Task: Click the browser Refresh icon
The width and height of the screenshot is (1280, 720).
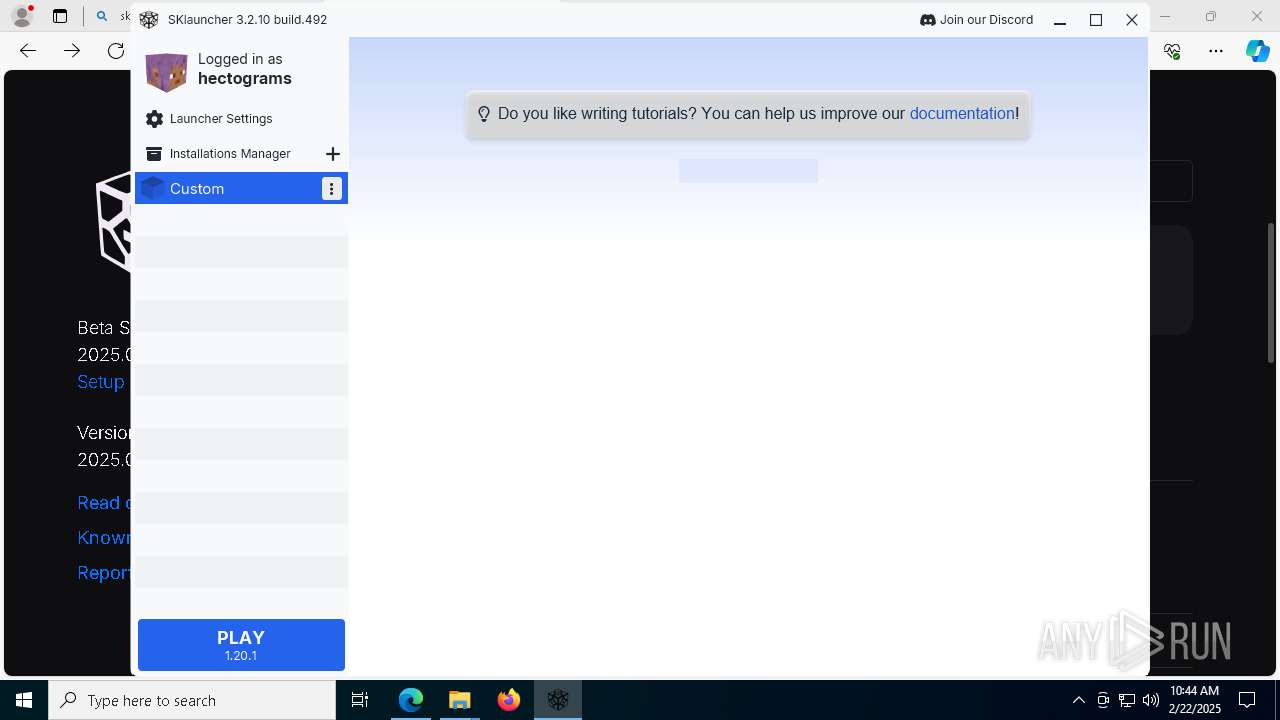Action: (116, 51)
